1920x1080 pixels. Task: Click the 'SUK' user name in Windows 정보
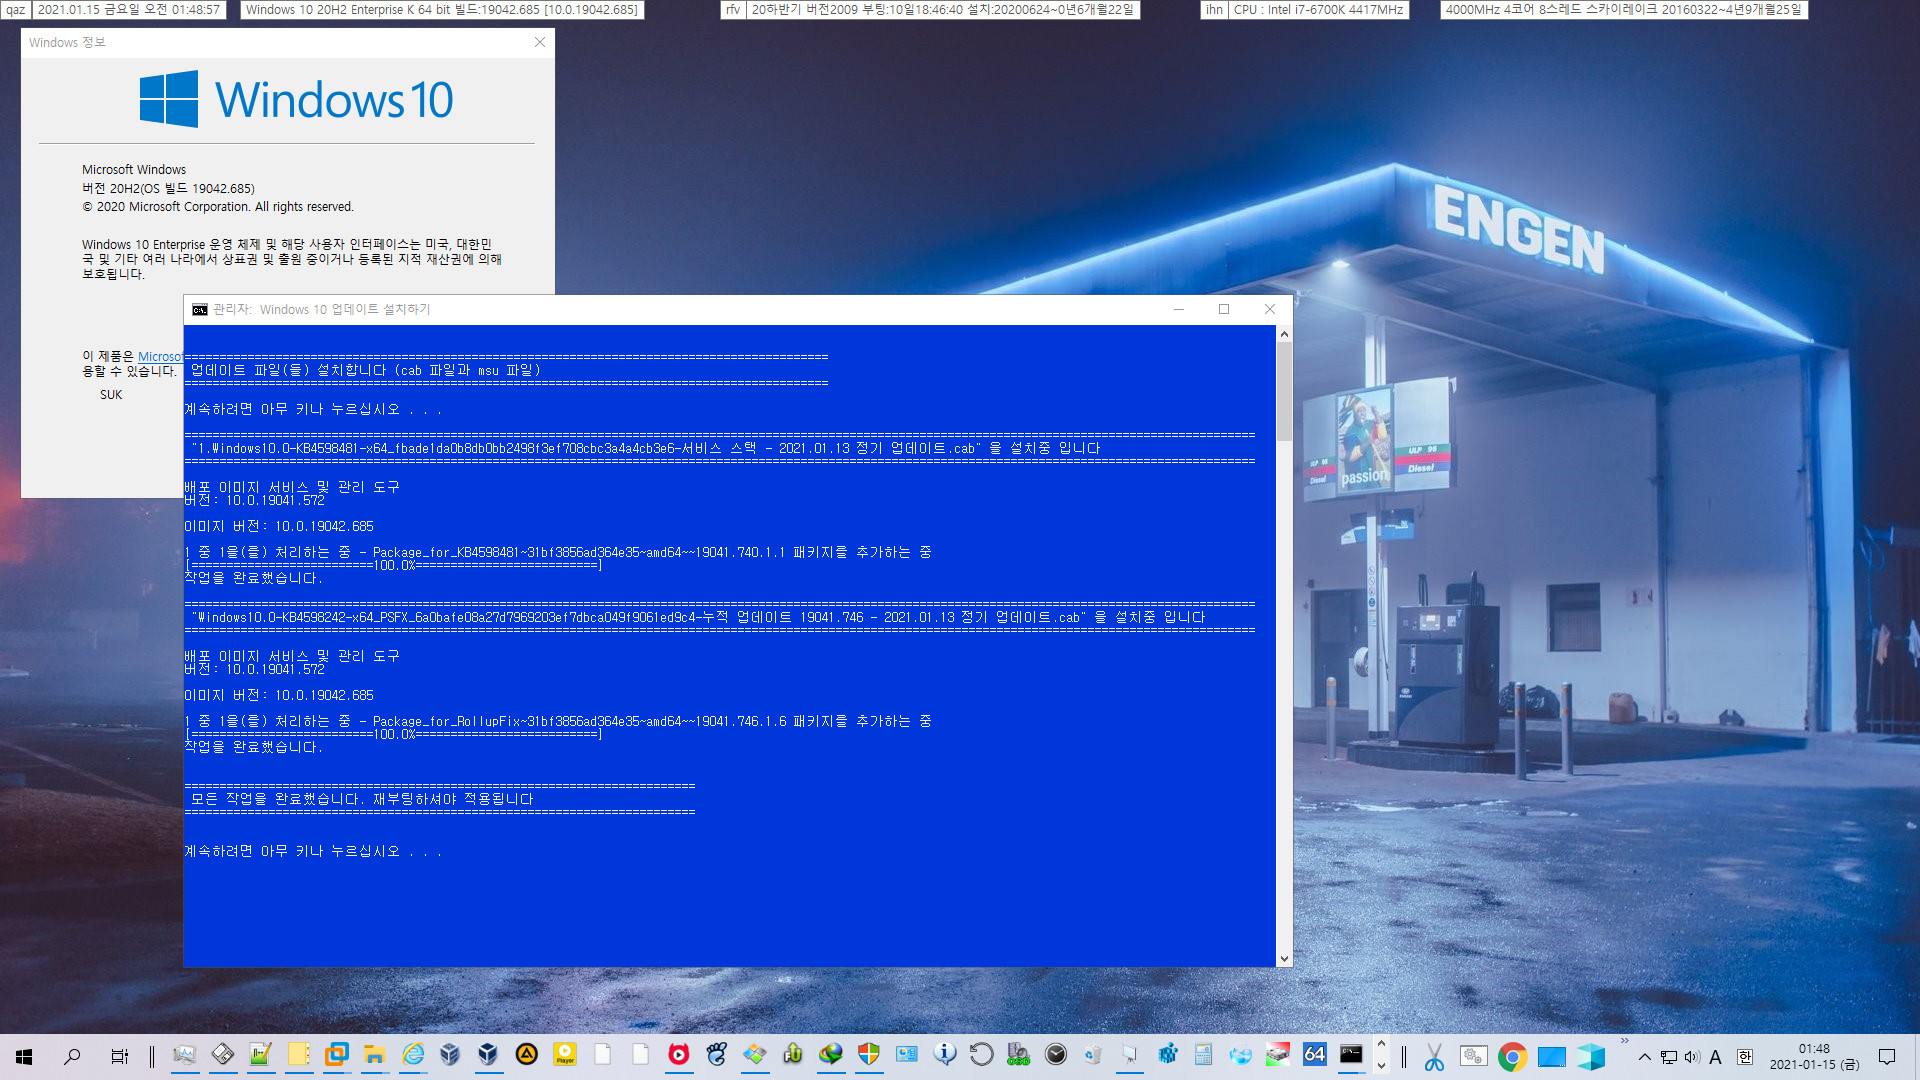coord(111,395)
